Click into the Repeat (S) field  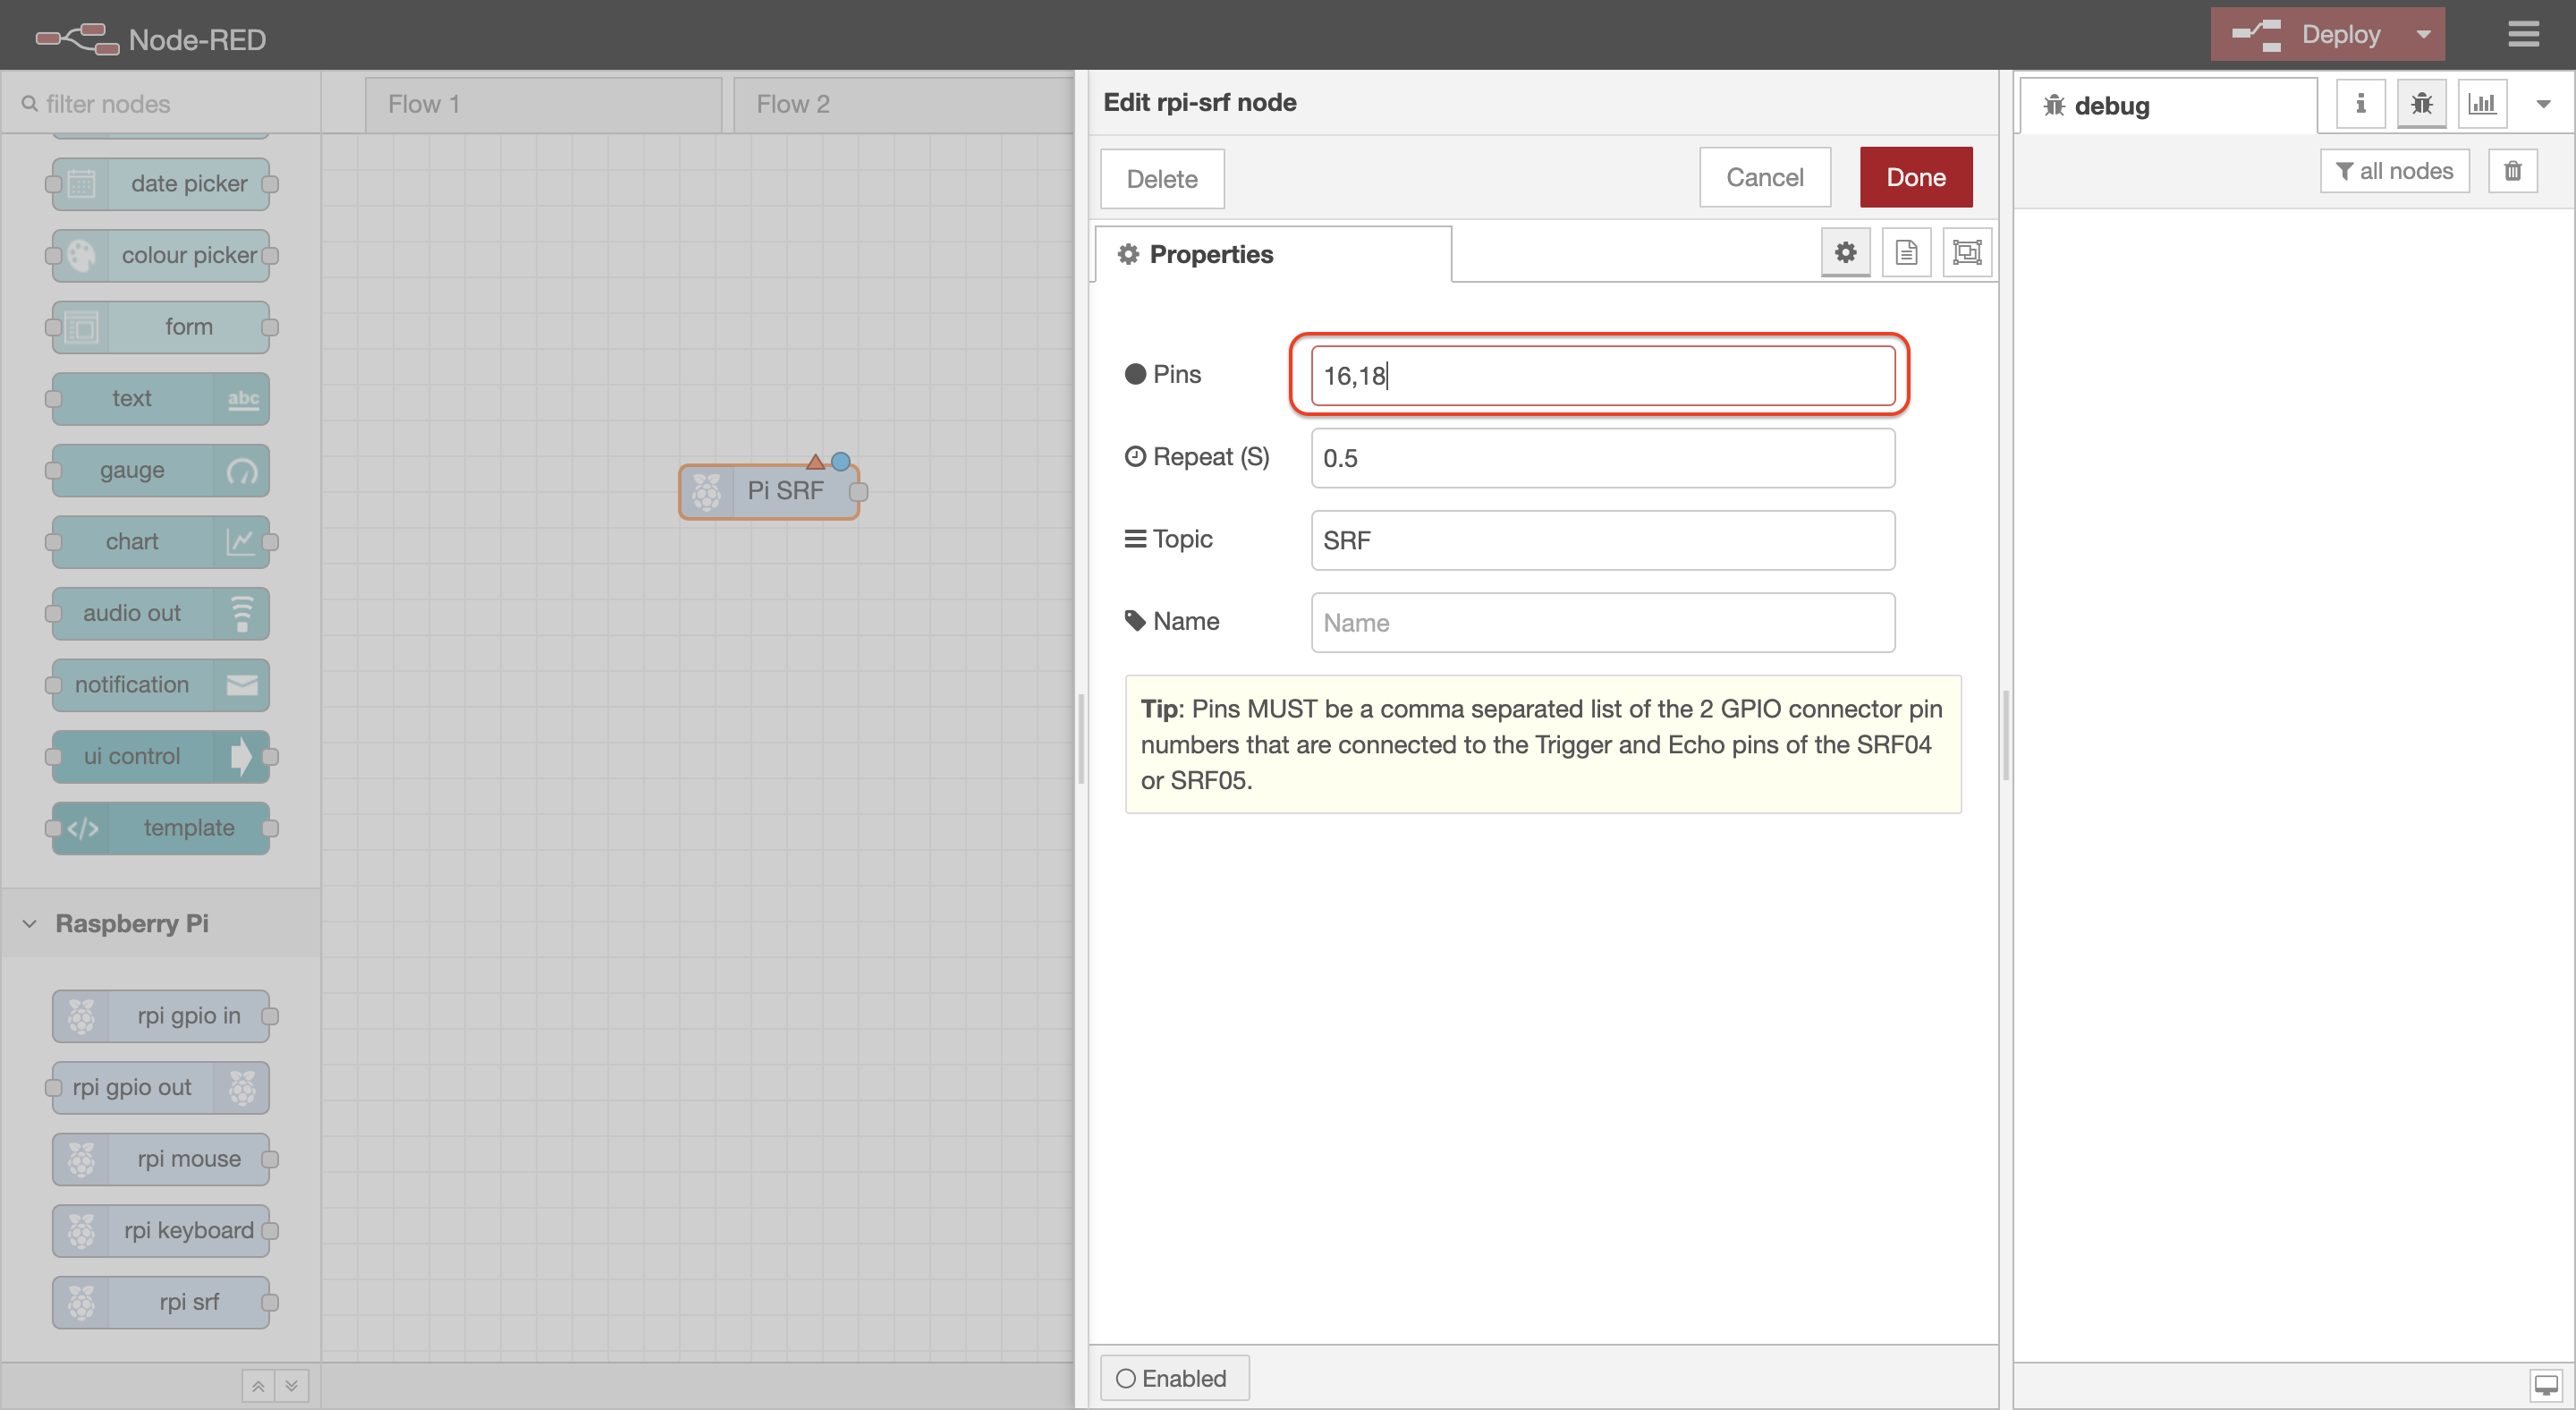coord(1602,458)
